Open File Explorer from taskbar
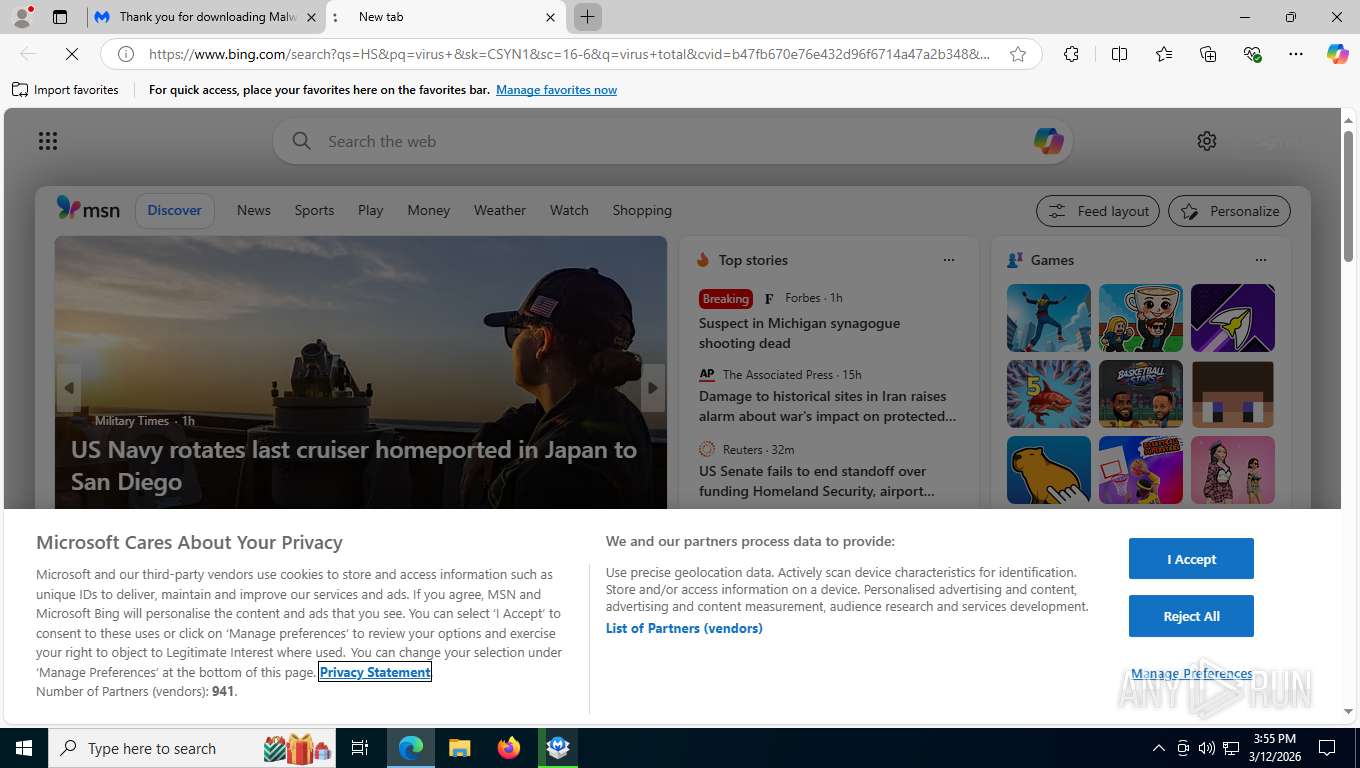This screenshot has height=768, width=1360. [460, 748]
